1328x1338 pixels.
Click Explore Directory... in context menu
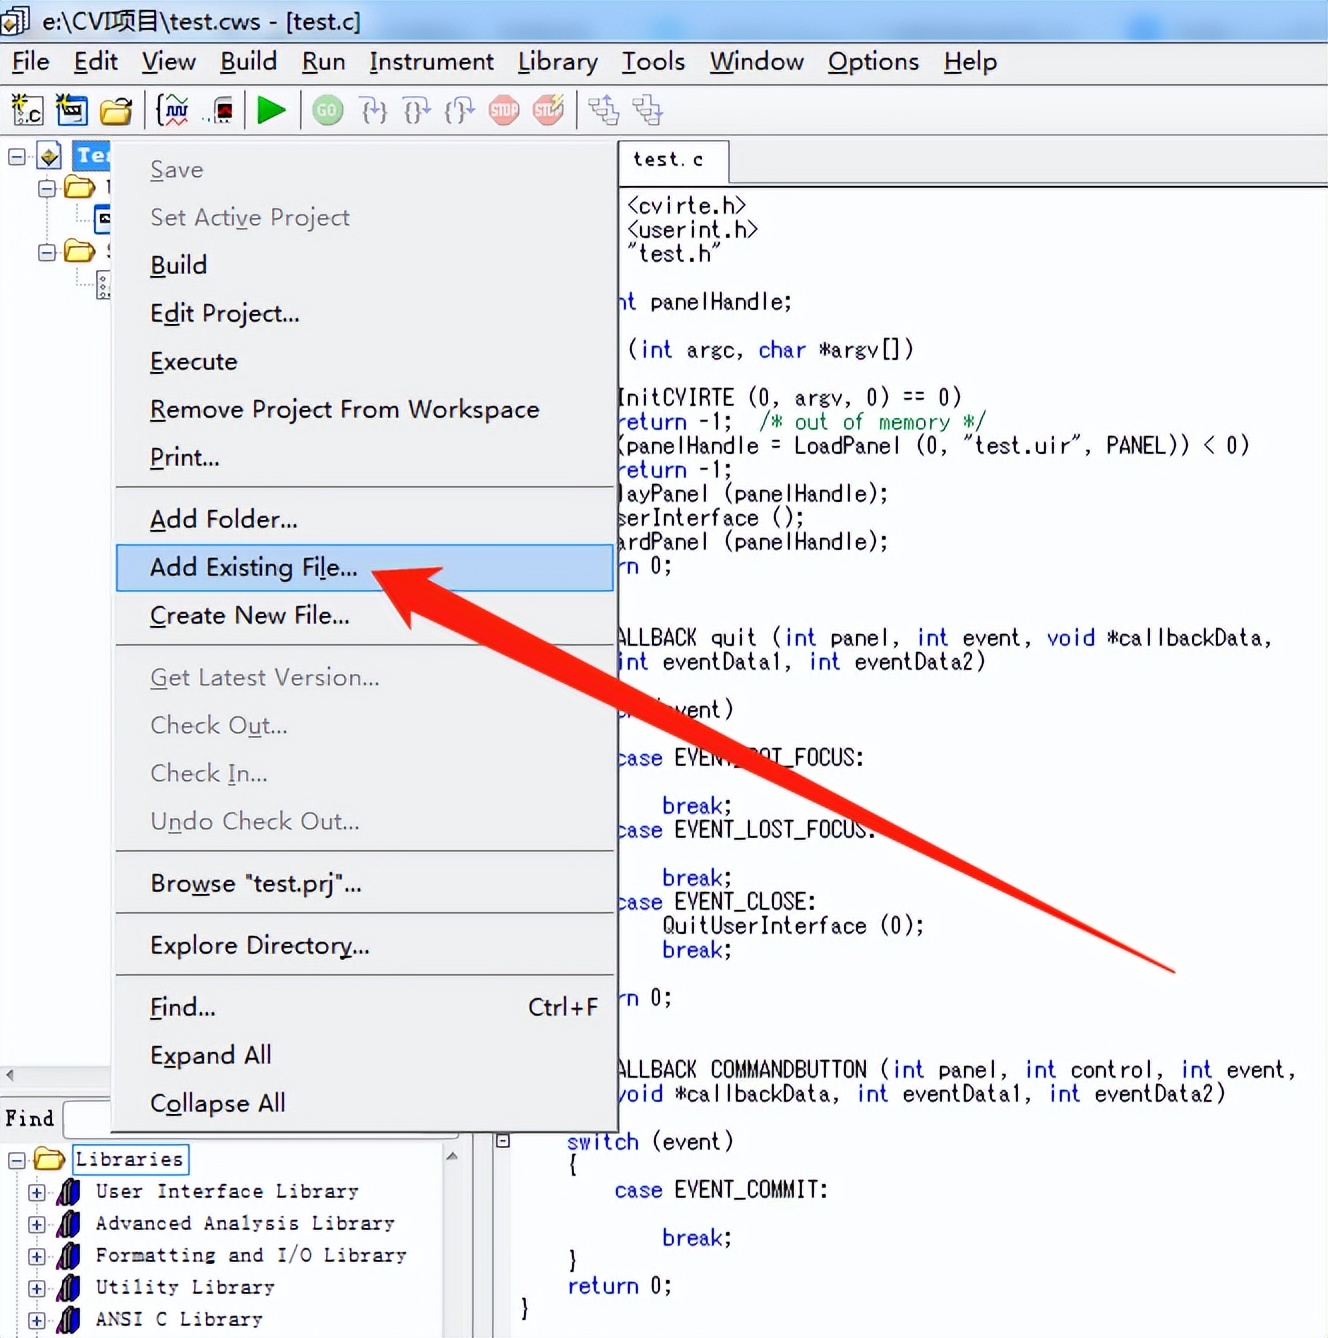click(x=260, y=946)
